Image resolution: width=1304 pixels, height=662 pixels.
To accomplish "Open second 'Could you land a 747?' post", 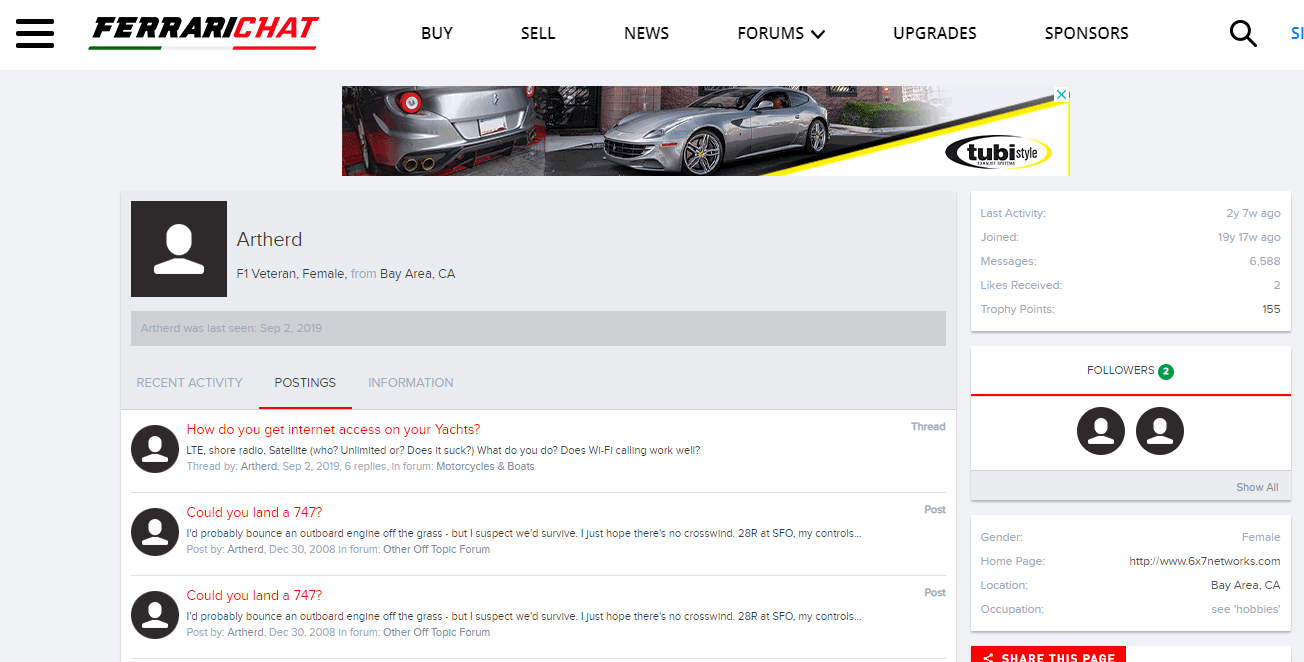I will click(254, 596).
